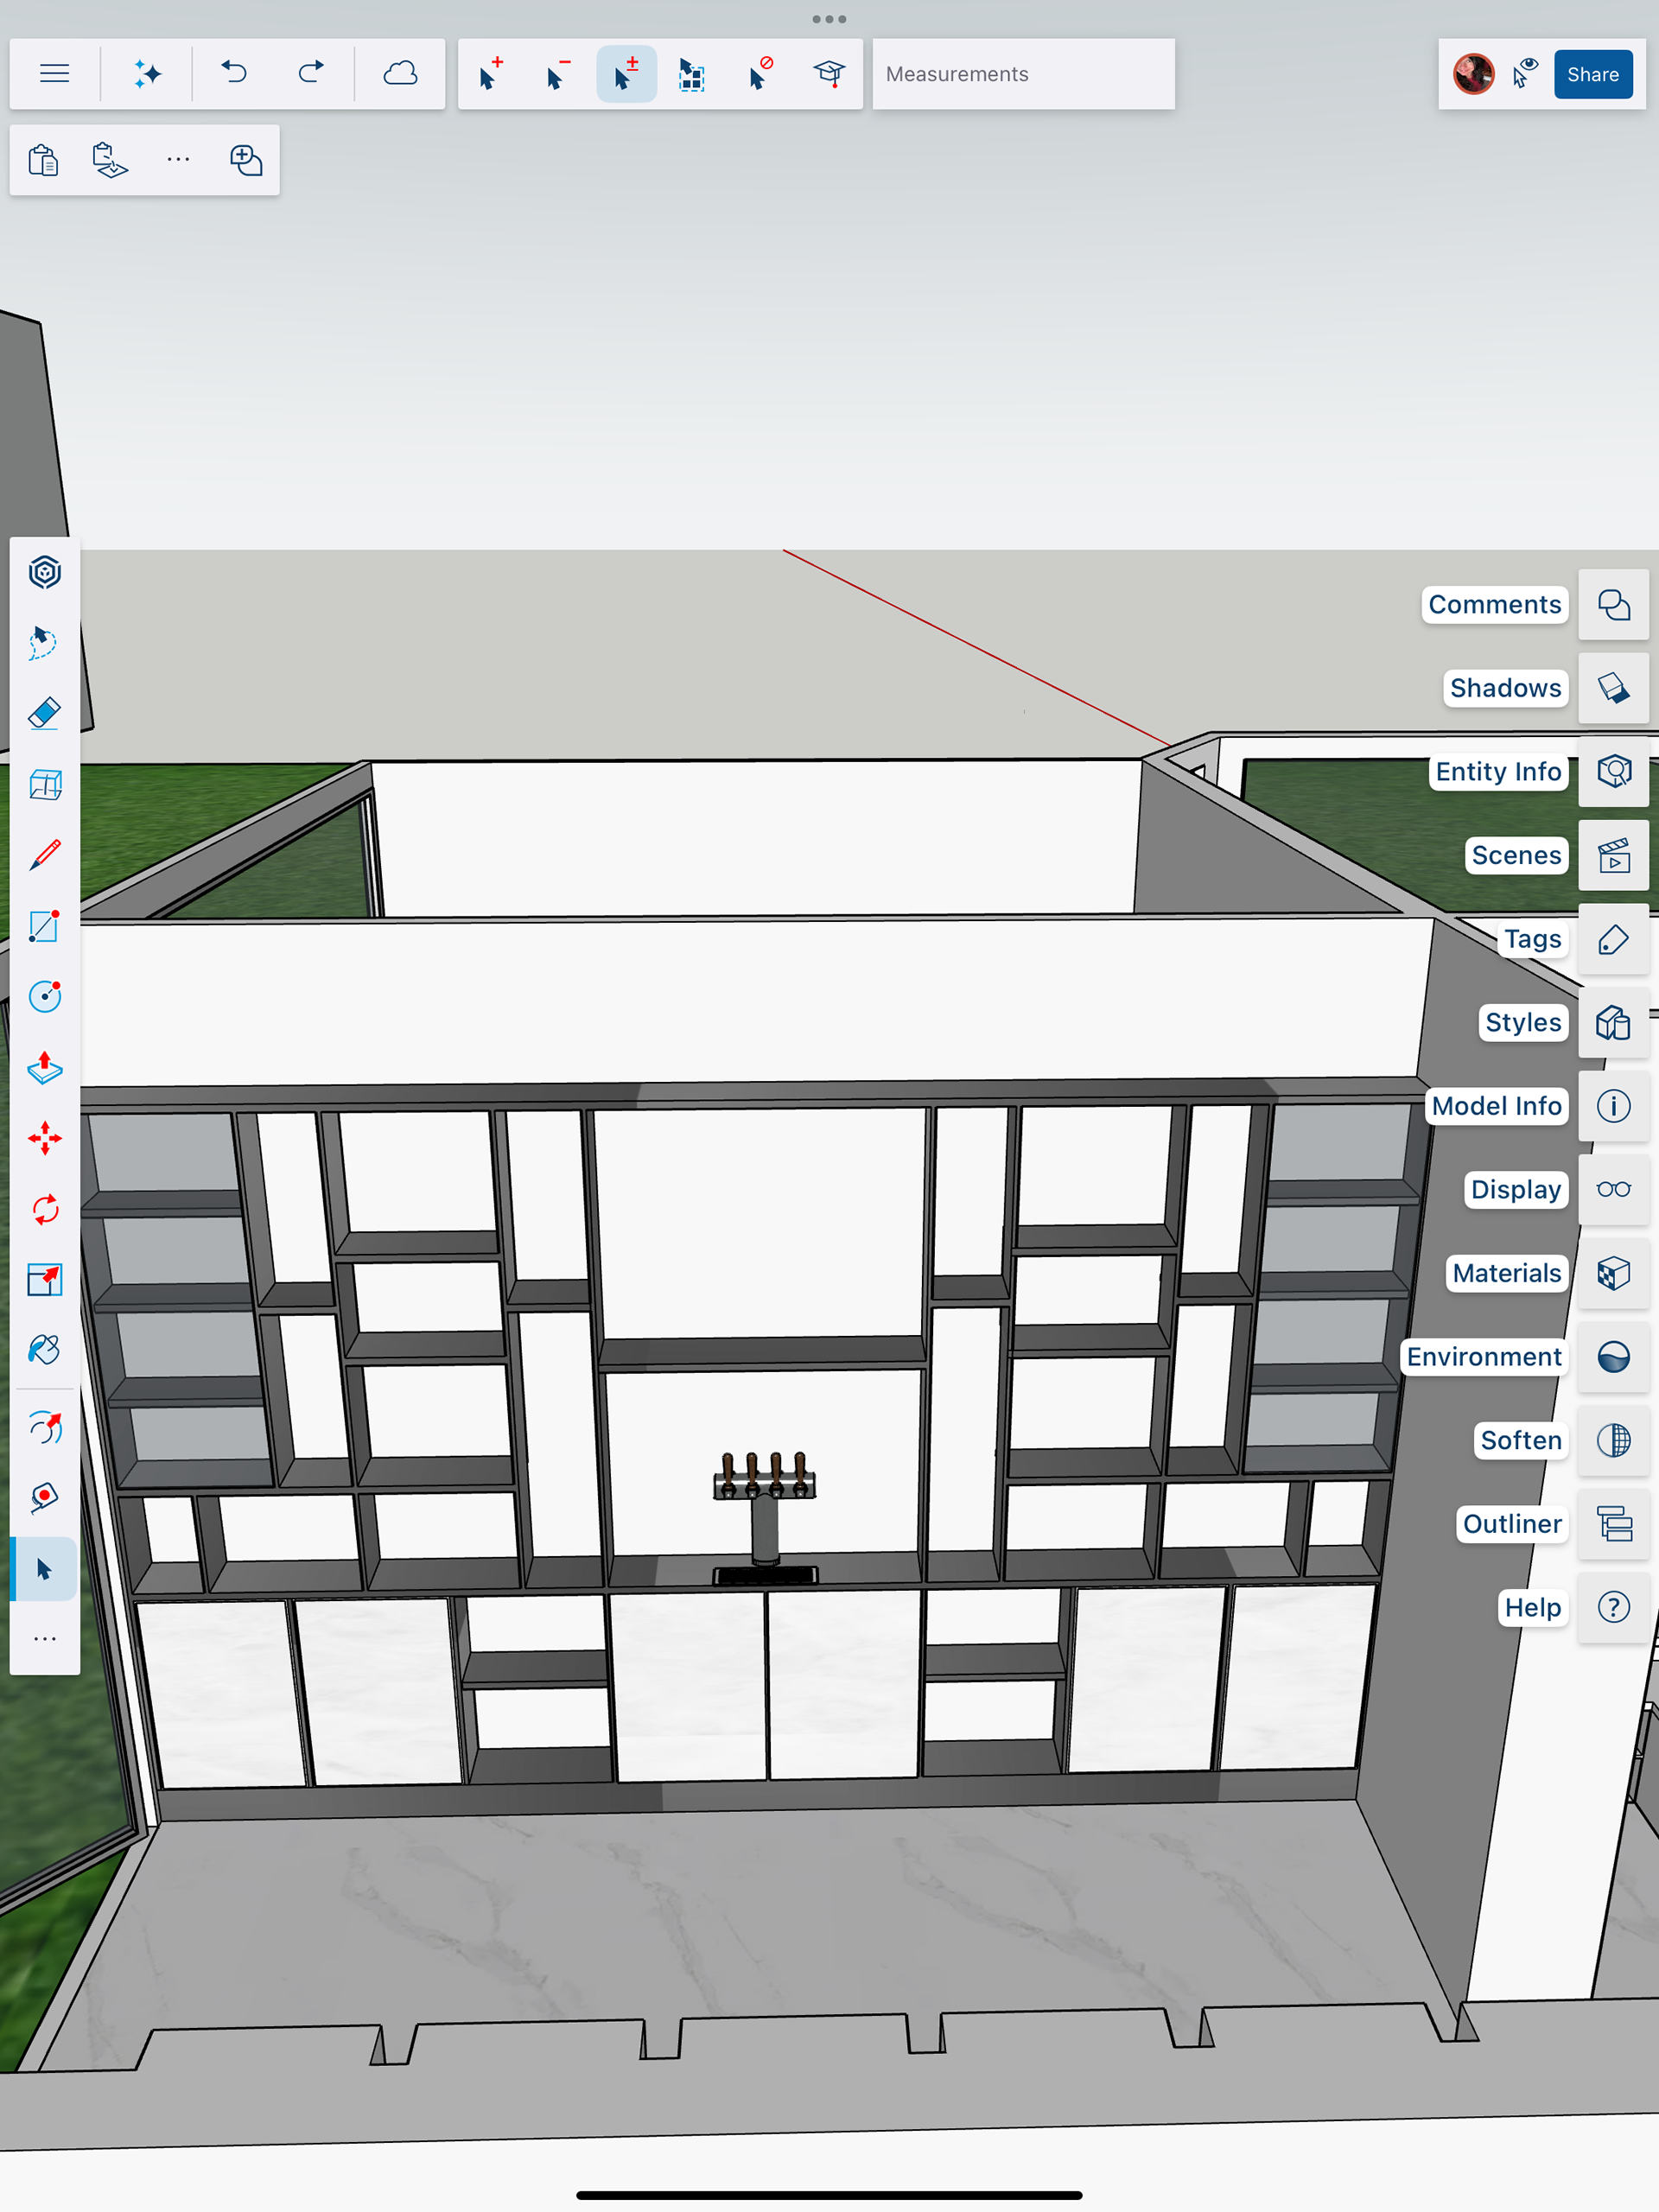Open the Styles panel
The height and width of the screenshot is (2212, 1659).
(1613, 1022)
